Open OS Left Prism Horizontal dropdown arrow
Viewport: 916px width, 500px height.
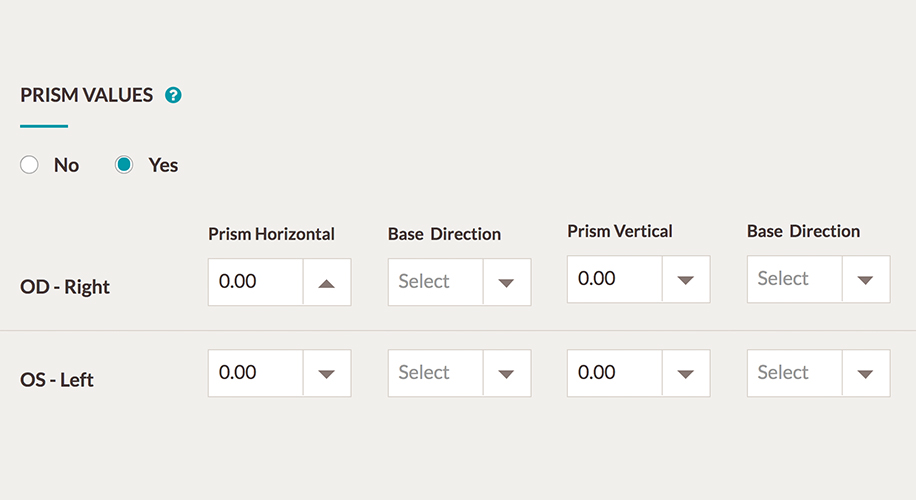(x=327, y=373)
